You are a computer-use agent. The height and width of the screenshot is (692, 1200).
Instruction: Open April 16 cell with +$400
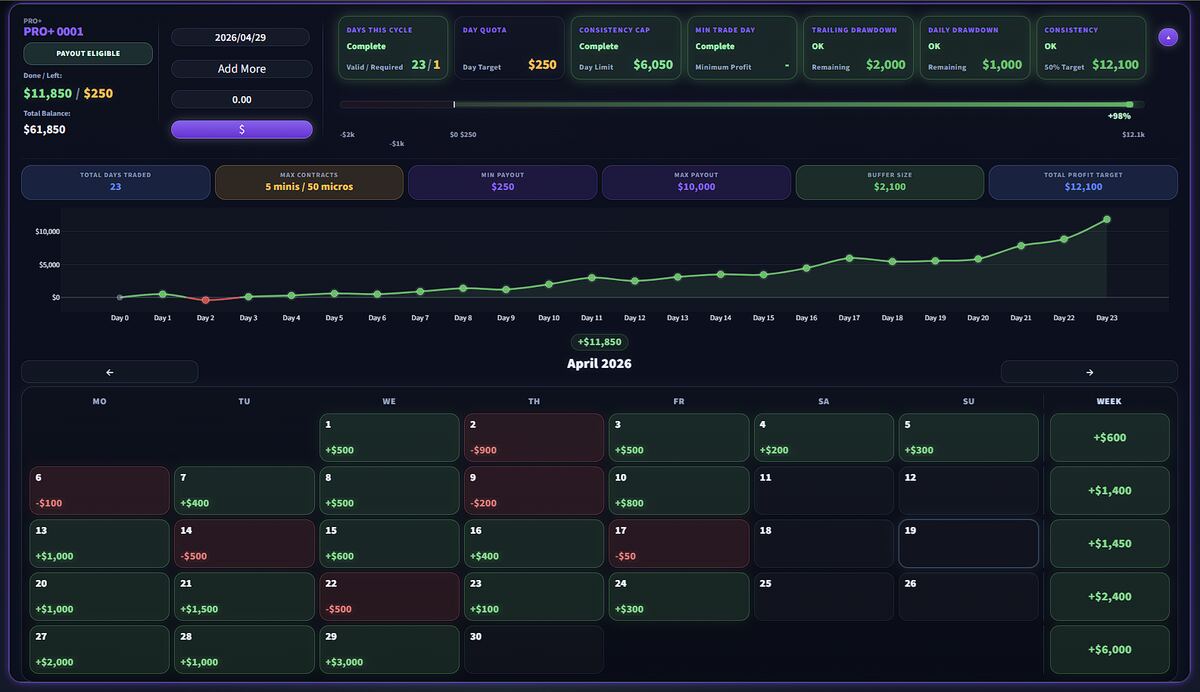point(534,544)
